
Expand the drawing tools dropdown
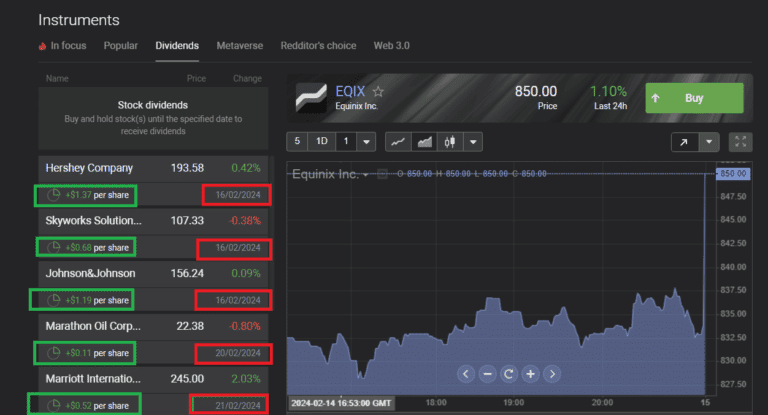709,142
